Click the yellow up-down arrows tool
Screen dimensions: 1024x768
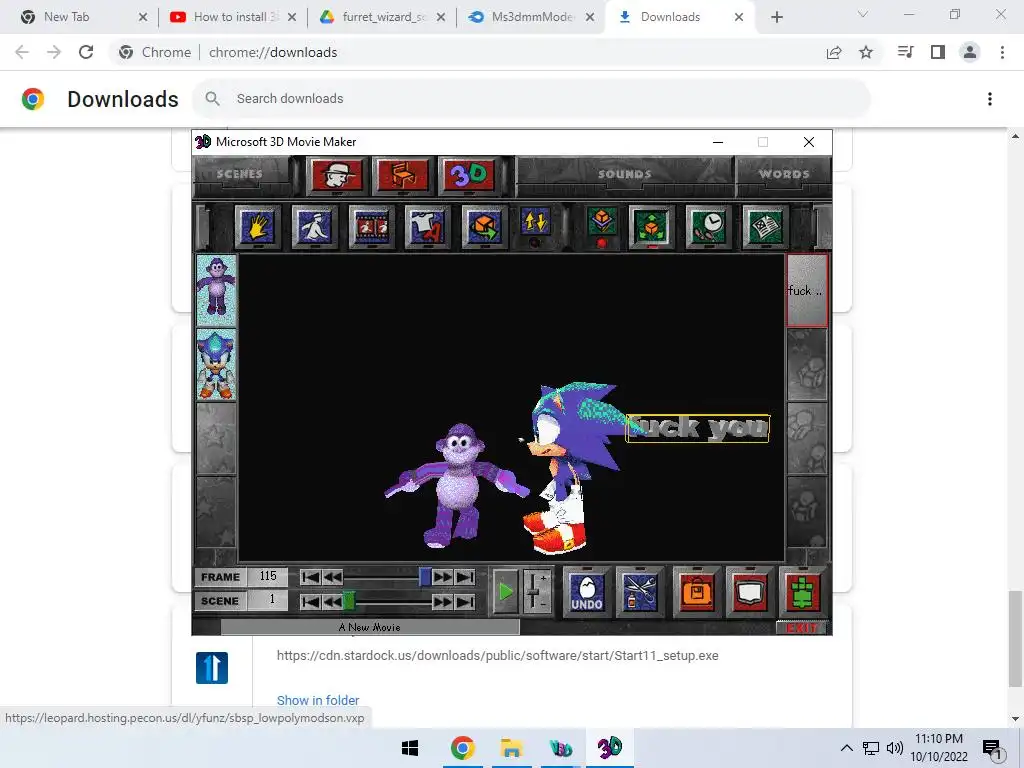pyautogui.click(x=535, y=224)
